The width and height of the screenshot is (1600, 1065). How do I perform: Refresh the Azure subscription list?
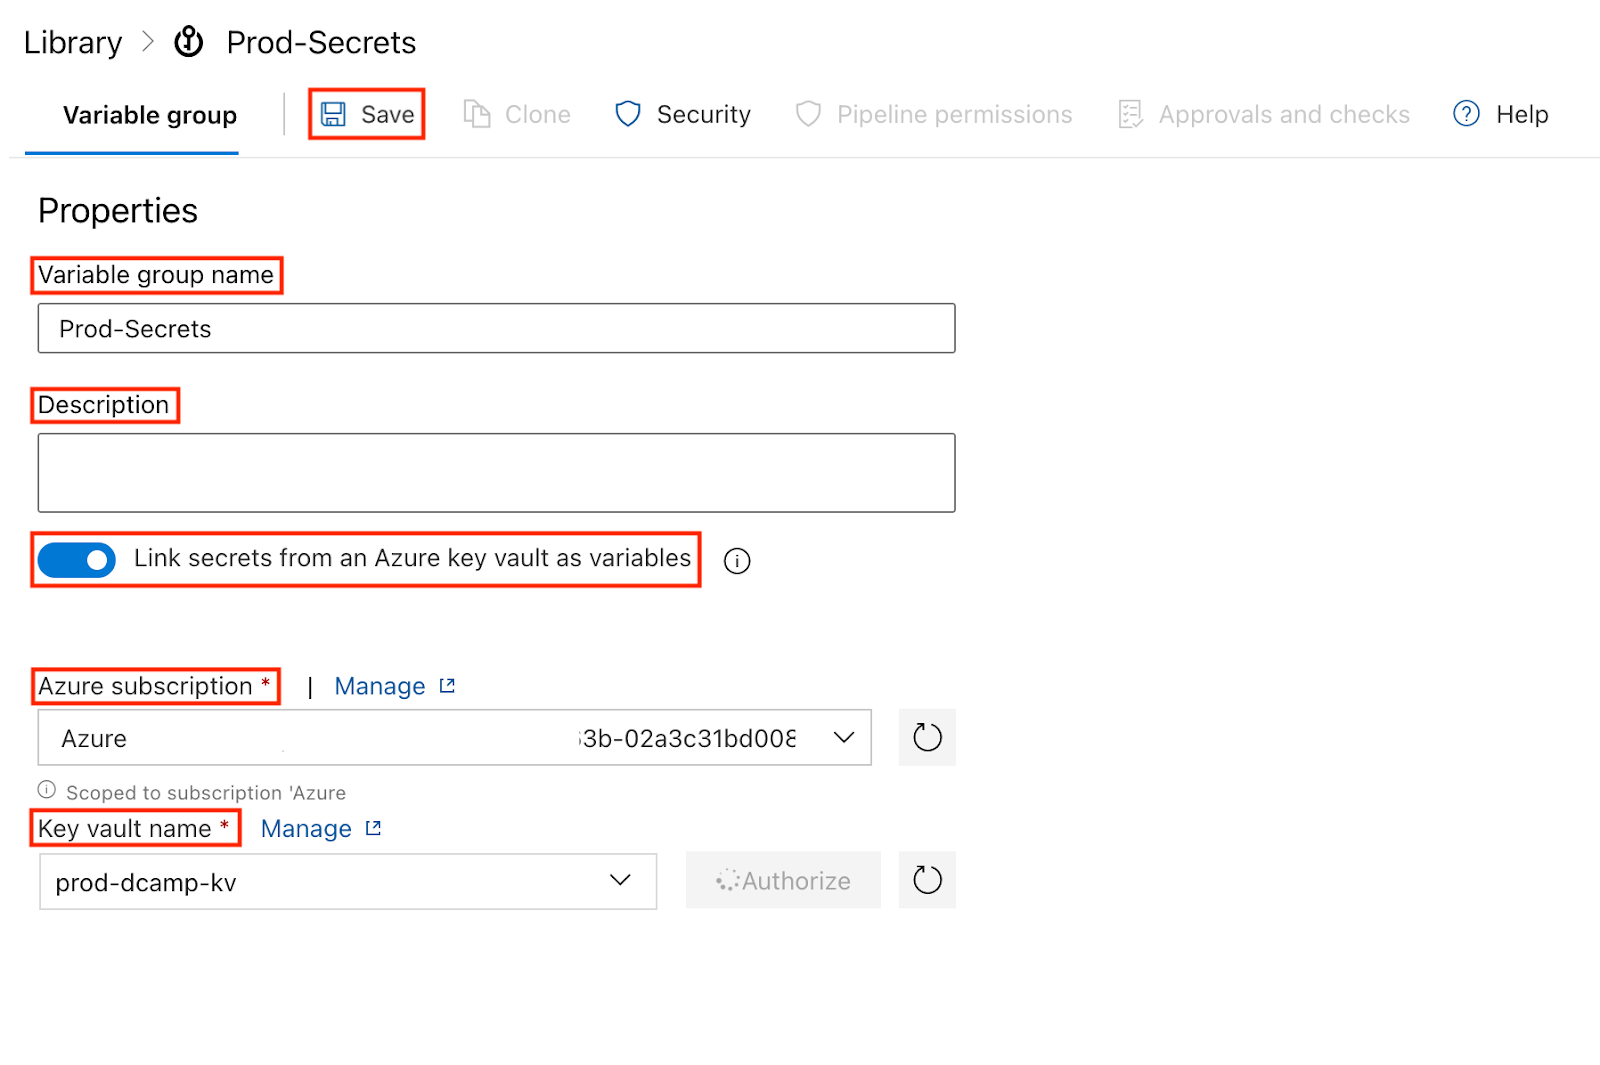tap(926, 737)
